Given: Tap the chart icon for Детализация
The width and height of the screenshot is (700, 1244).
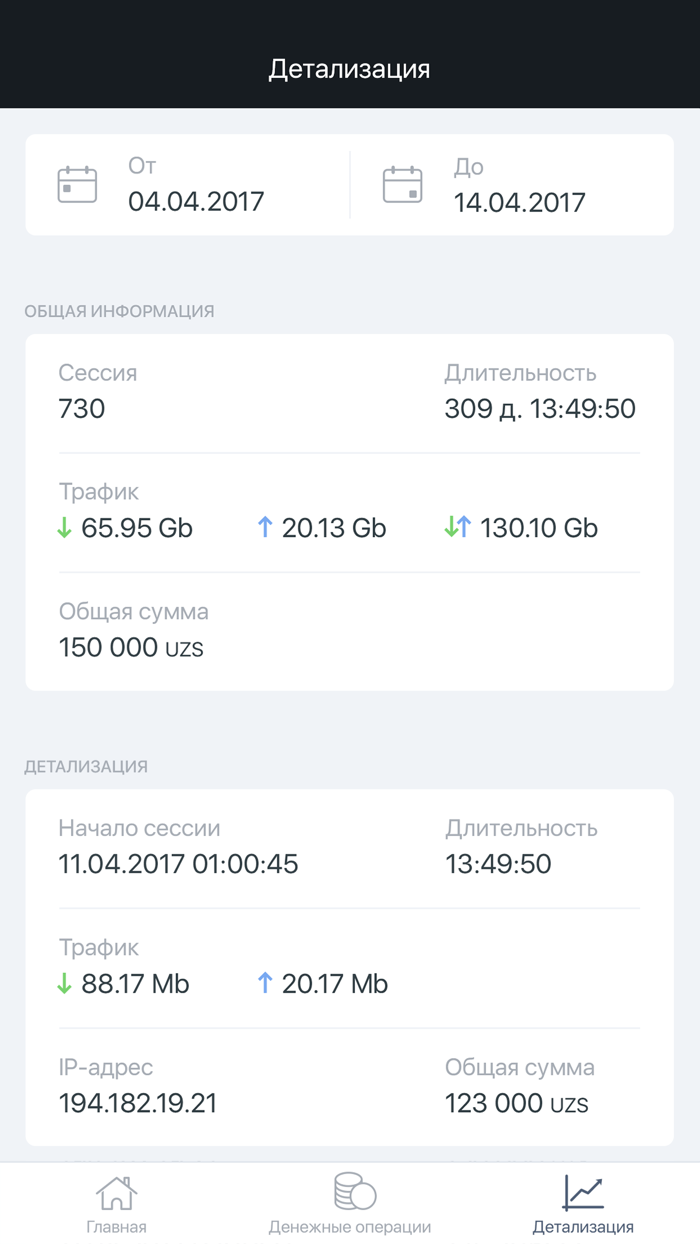Looking at the screenshot, I should coord(583,1192).
